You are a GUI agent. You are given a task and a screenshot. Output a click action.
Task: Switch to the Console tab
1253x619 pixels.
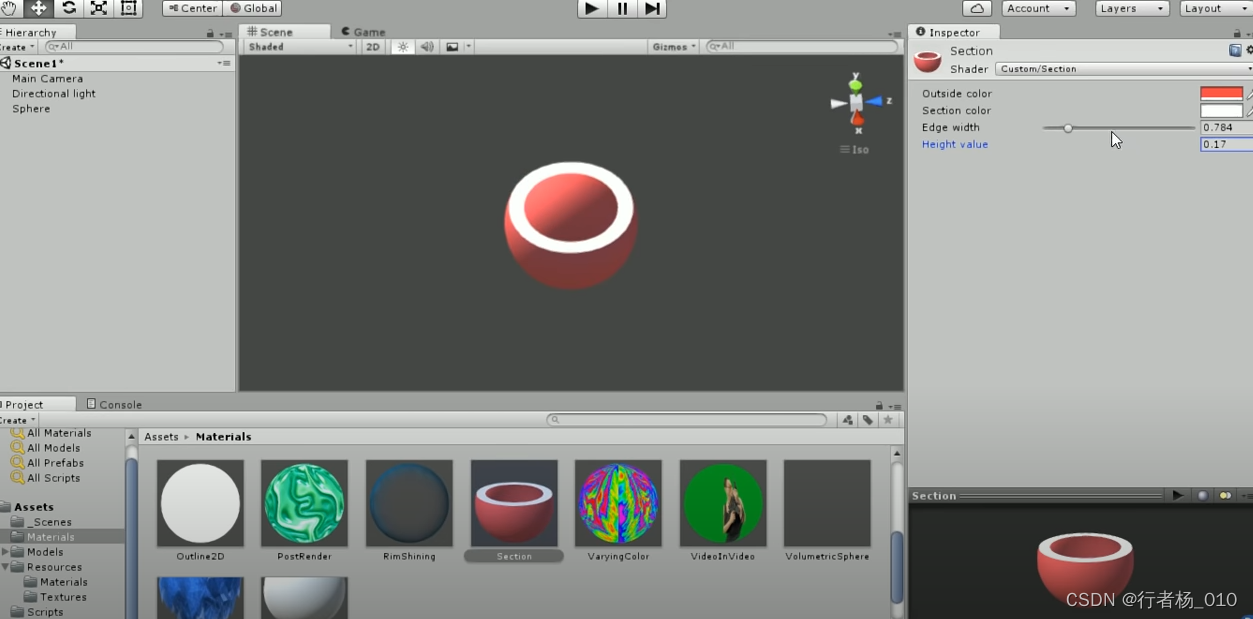coord(114,404)
